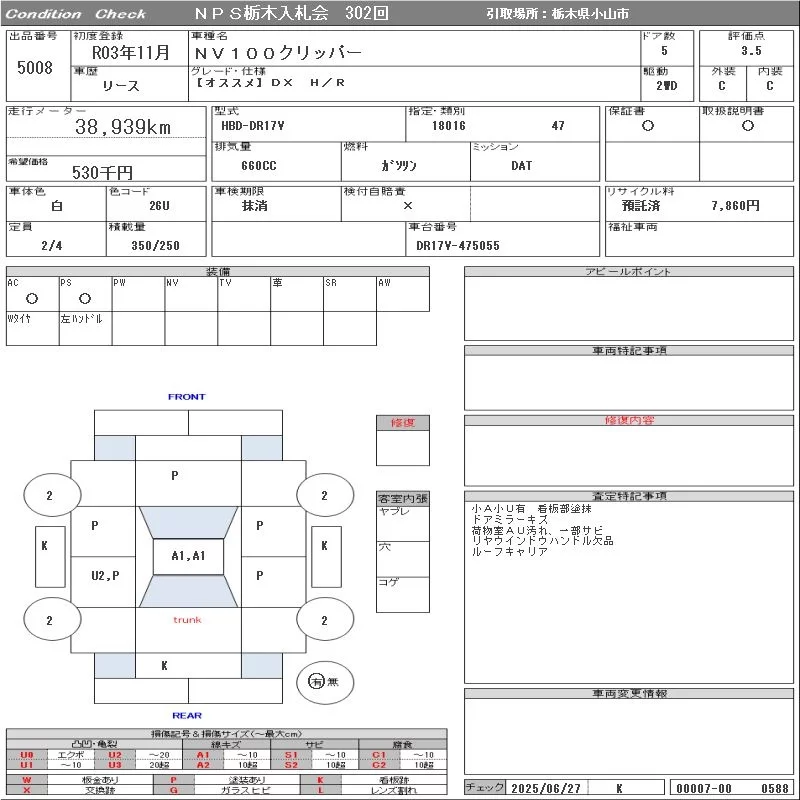Screen dimensions: 800x800
Task: Select the fuel type "ガソリン"
Action: [399, 166]
